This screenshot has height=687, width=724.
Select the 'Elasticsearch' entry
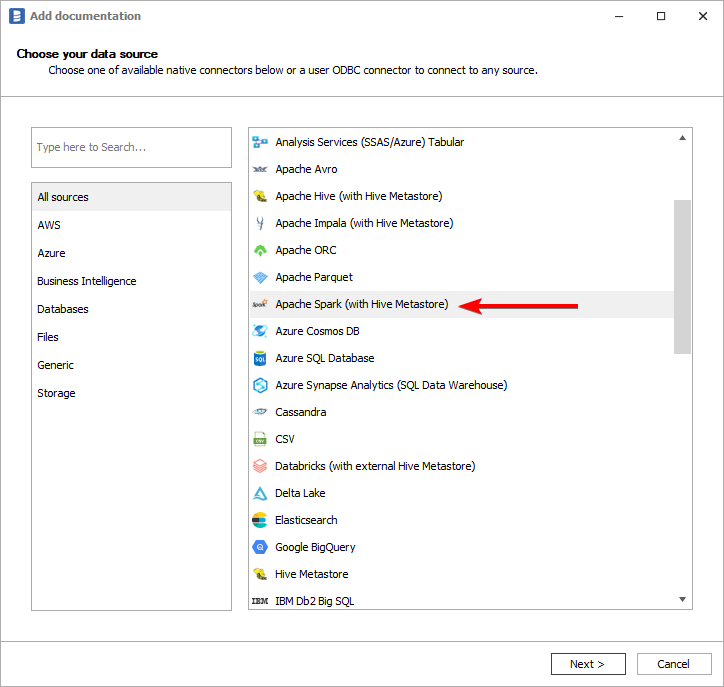462,520
